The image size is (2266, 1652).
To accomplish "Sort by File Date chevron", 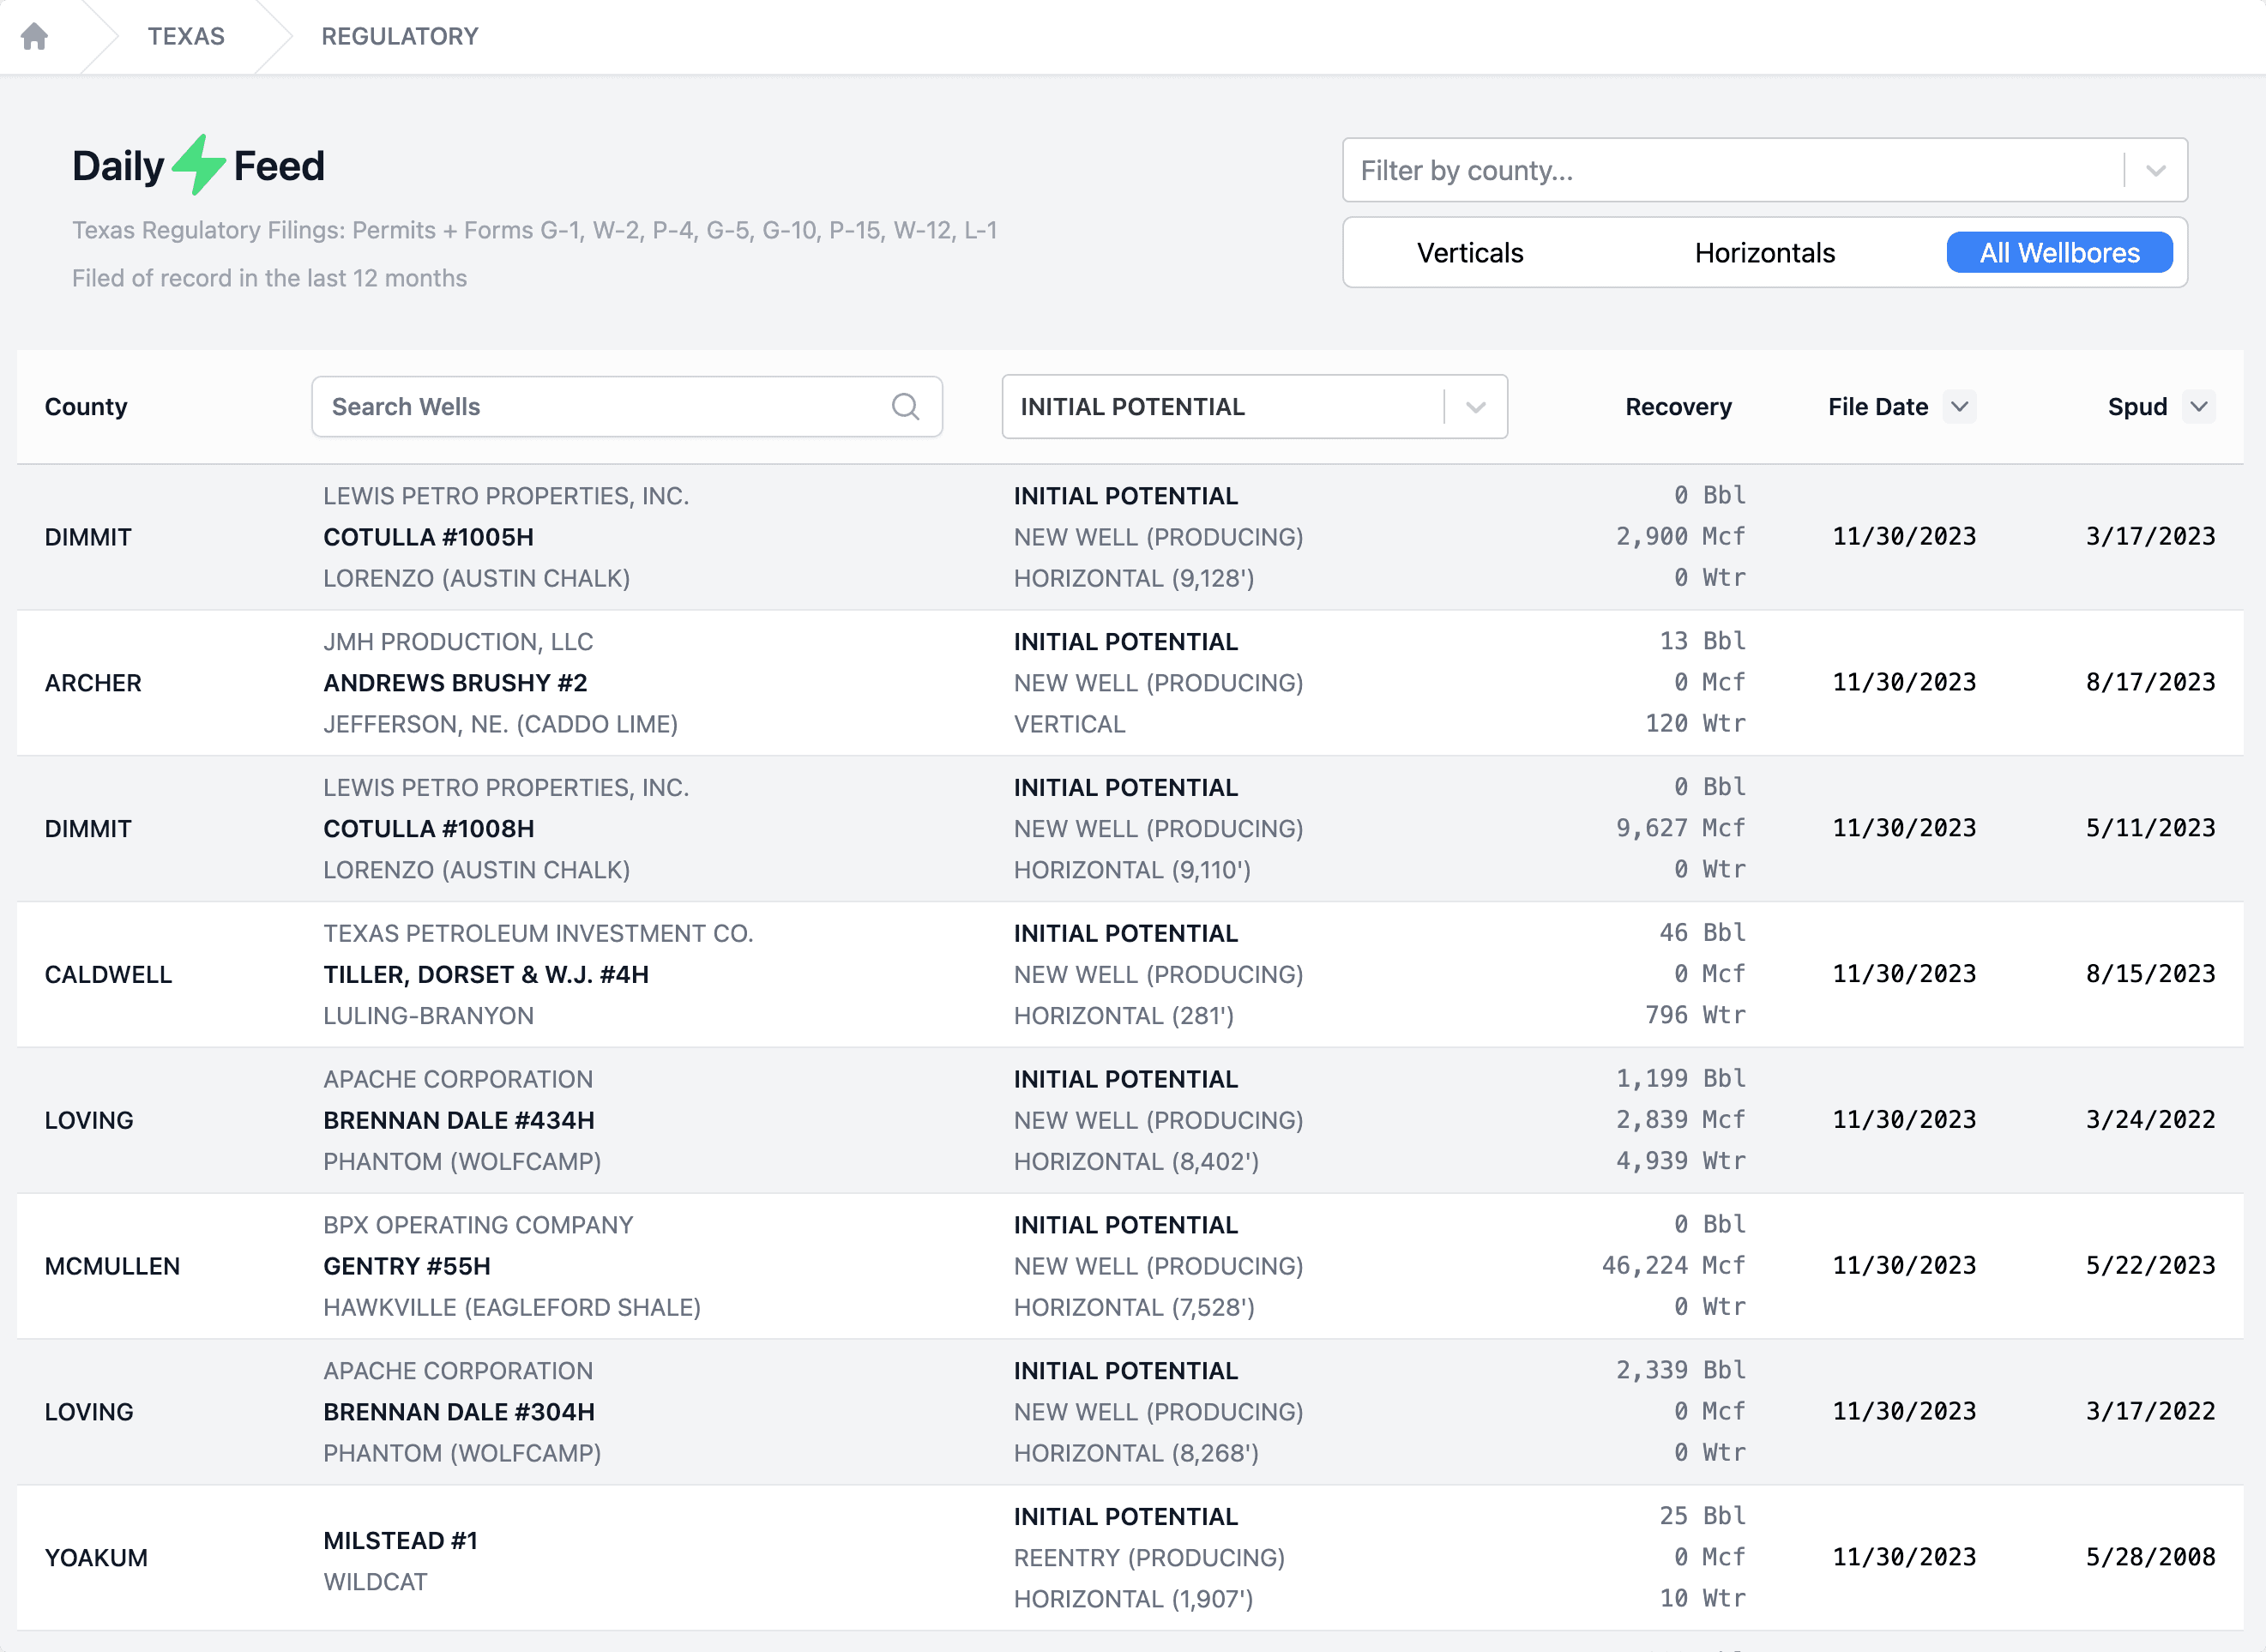I will pos(1959,407).
